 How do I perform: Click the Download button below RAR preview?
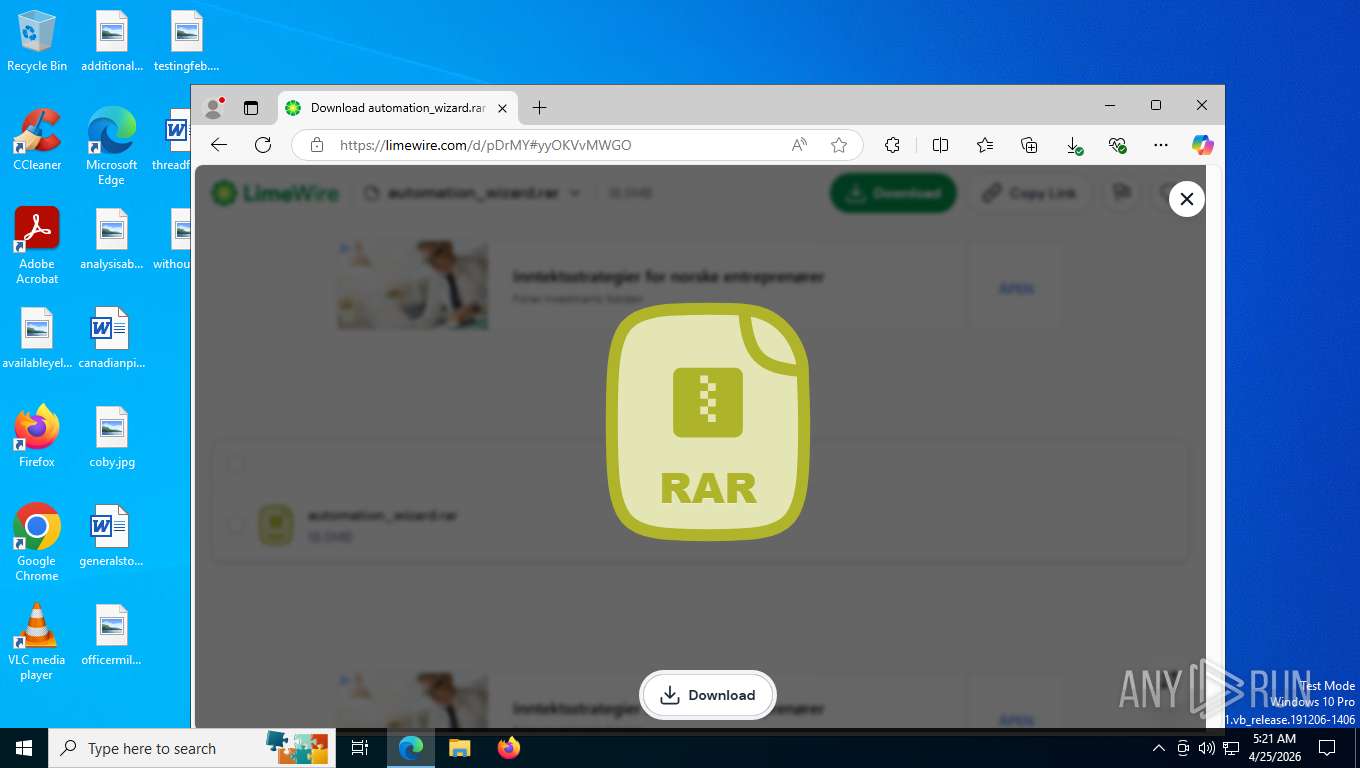pyautogui.click(x=708, y=695)
